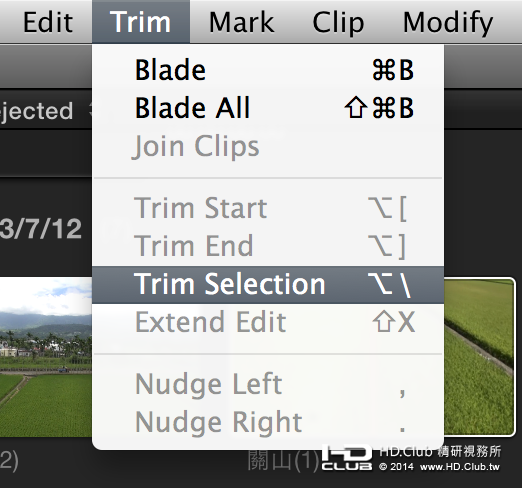Select the Blade All command
Viewport: 522px width, 488px height.
(x=268, y=108)
